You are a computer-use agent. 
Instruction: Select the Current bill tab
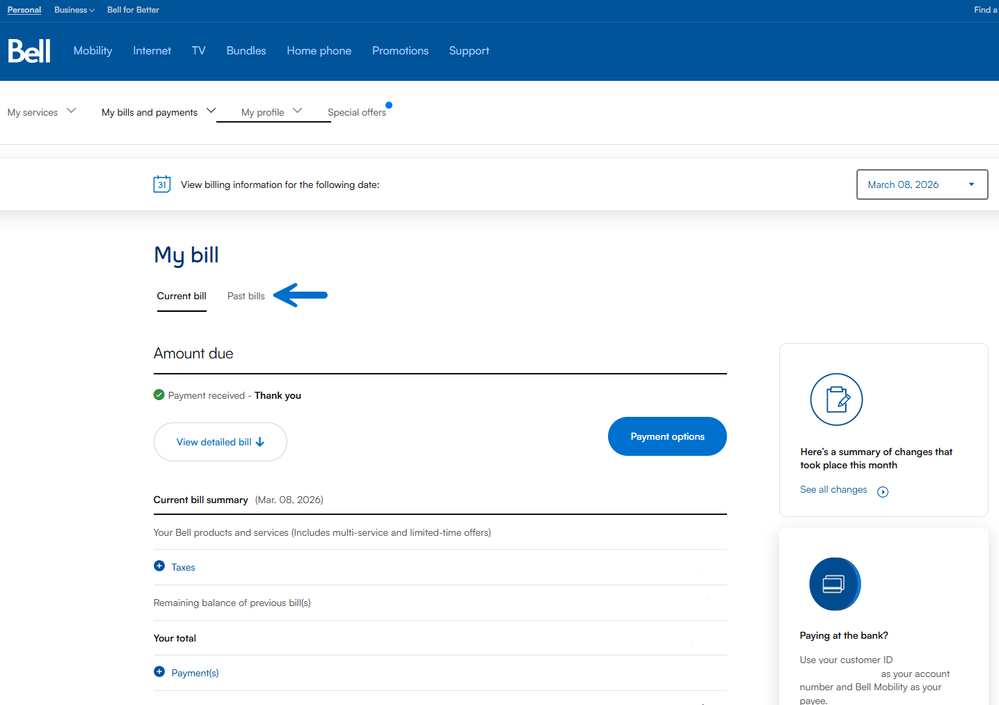(182, 296)
